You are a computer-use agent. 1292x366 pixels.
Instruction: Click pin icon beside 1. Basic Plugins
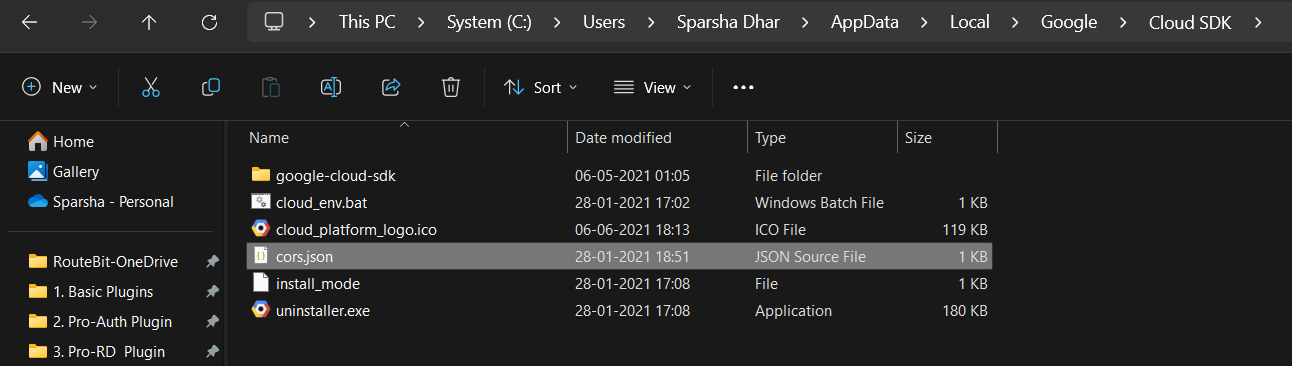tap(212, 292)
